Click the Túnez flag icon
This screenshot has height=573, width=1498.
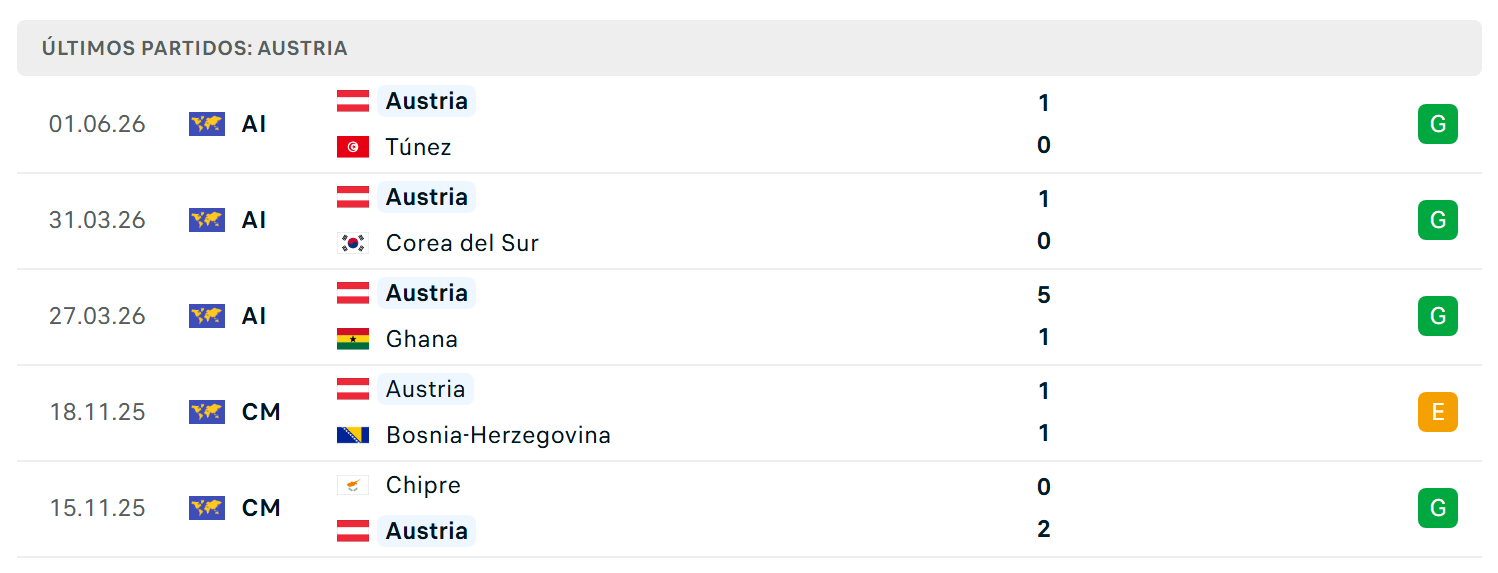pyautogui.click(x=353, y=147)
